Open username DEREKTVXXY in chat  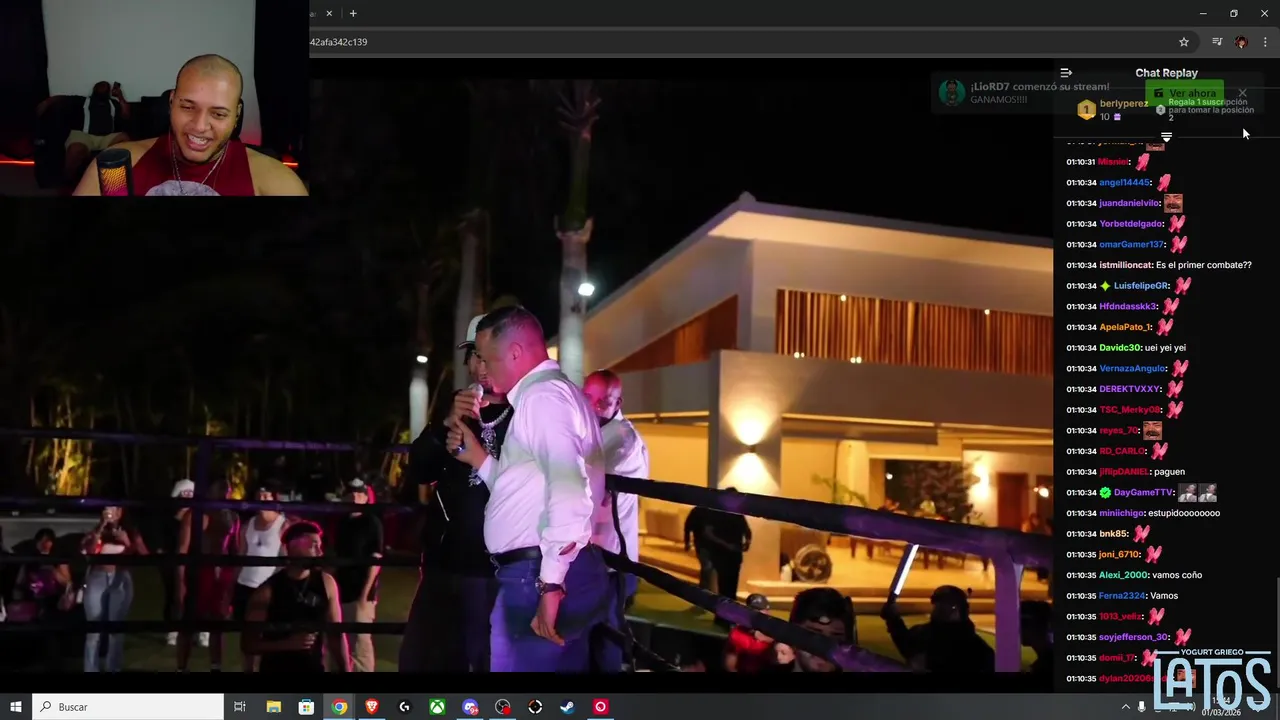(x=1130, y=389)
